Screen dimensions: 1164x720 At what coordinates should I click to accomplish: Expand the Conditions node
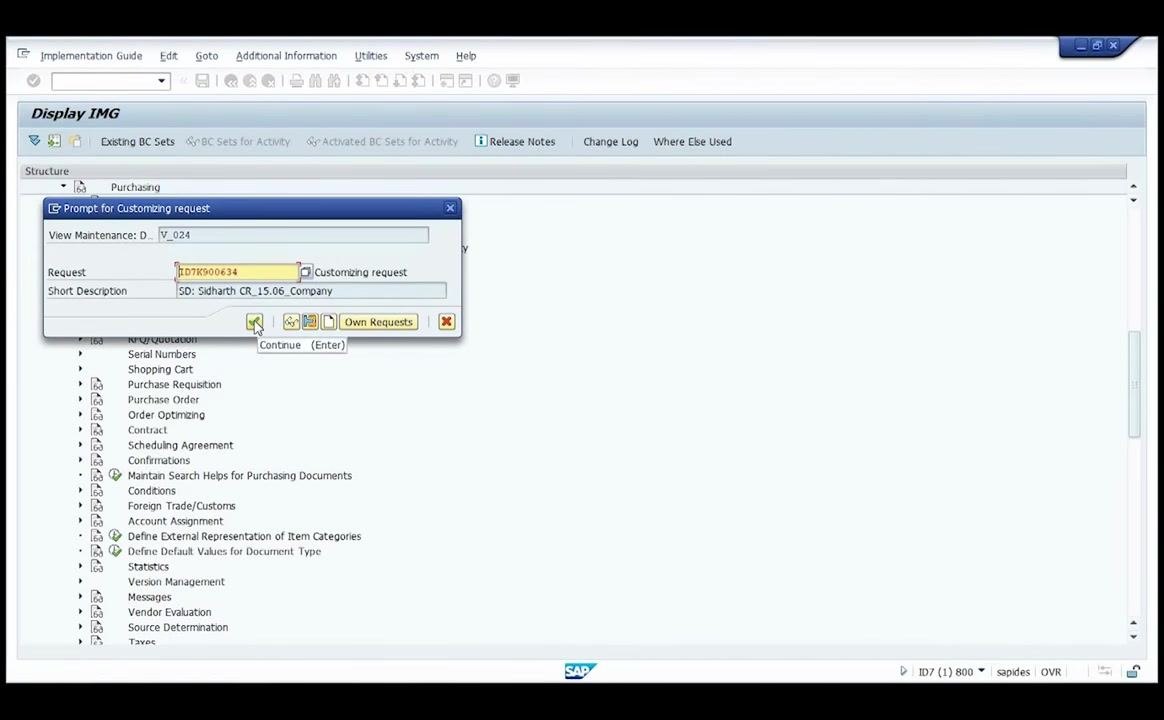[x=80, y=490]
